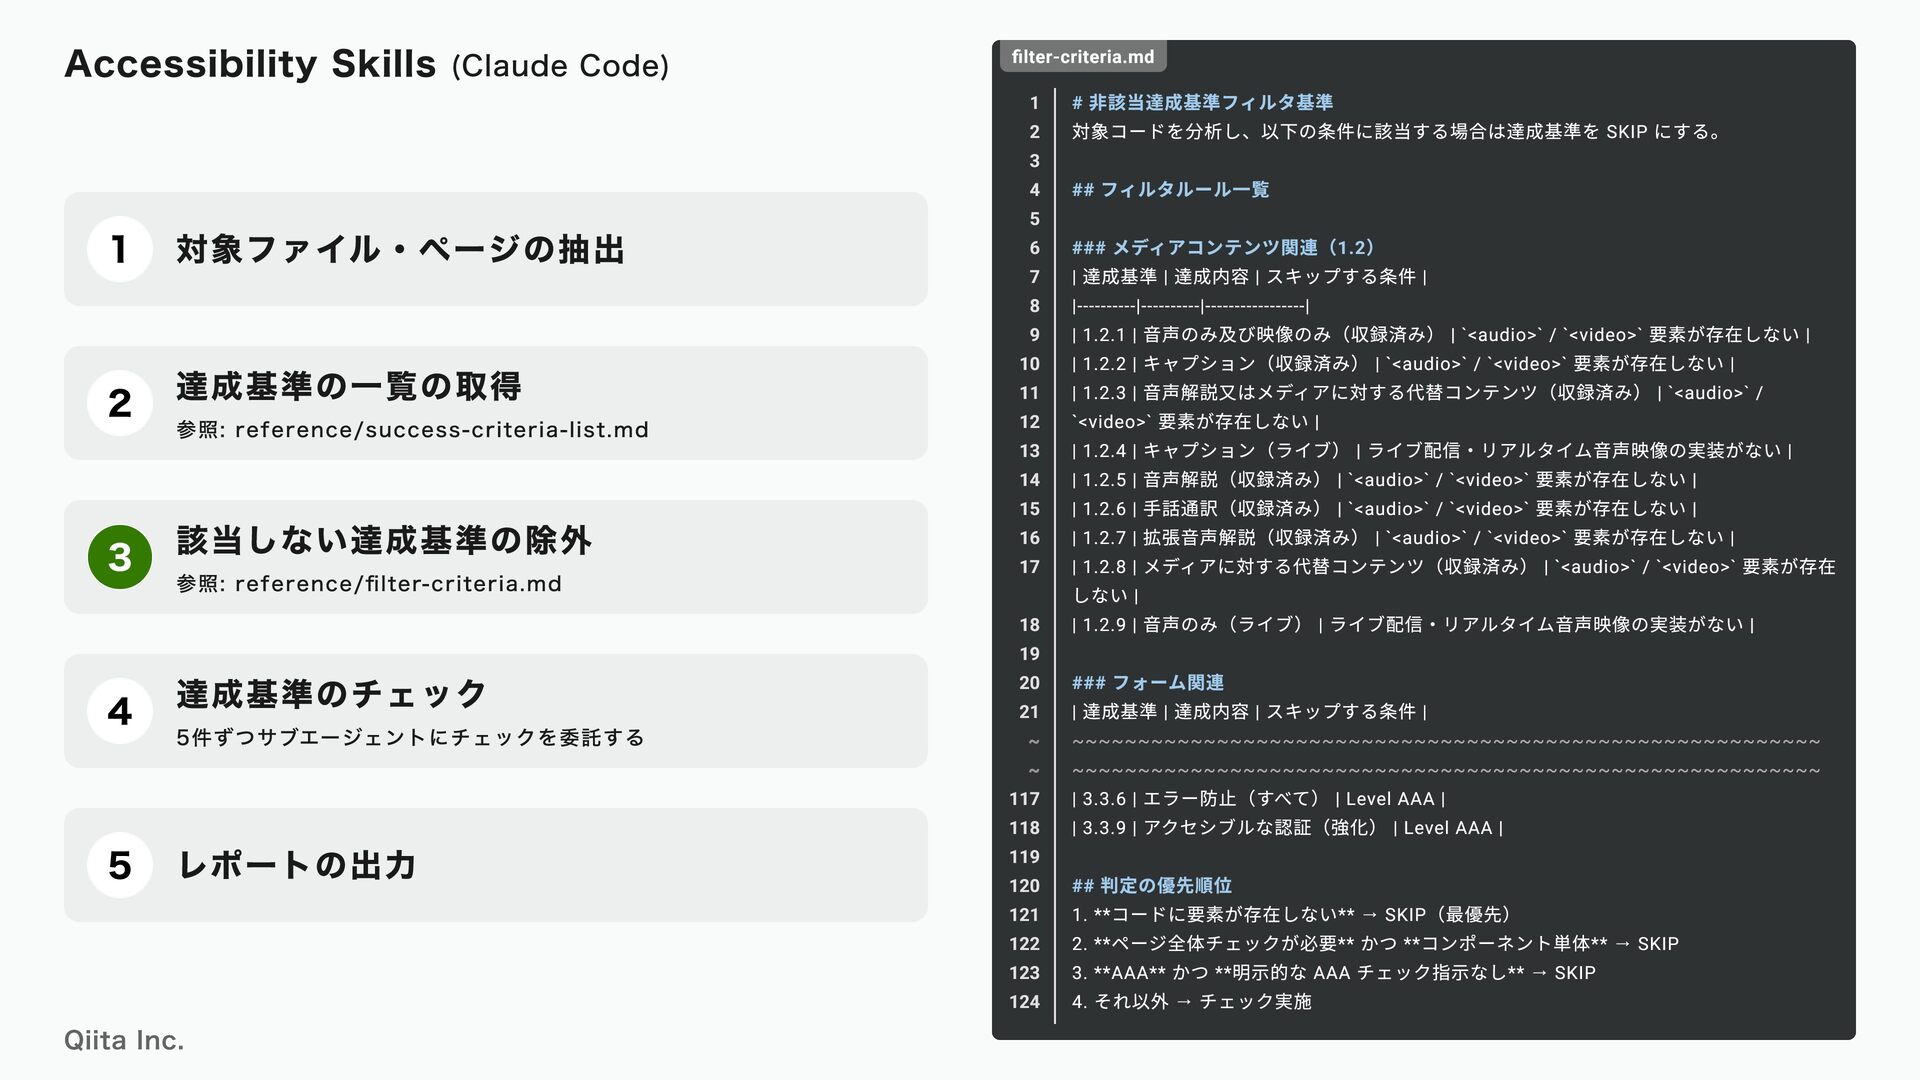Click the 達成基準のチェック step heading
Screen dimensions: 1920x1080
click(331, 694)
